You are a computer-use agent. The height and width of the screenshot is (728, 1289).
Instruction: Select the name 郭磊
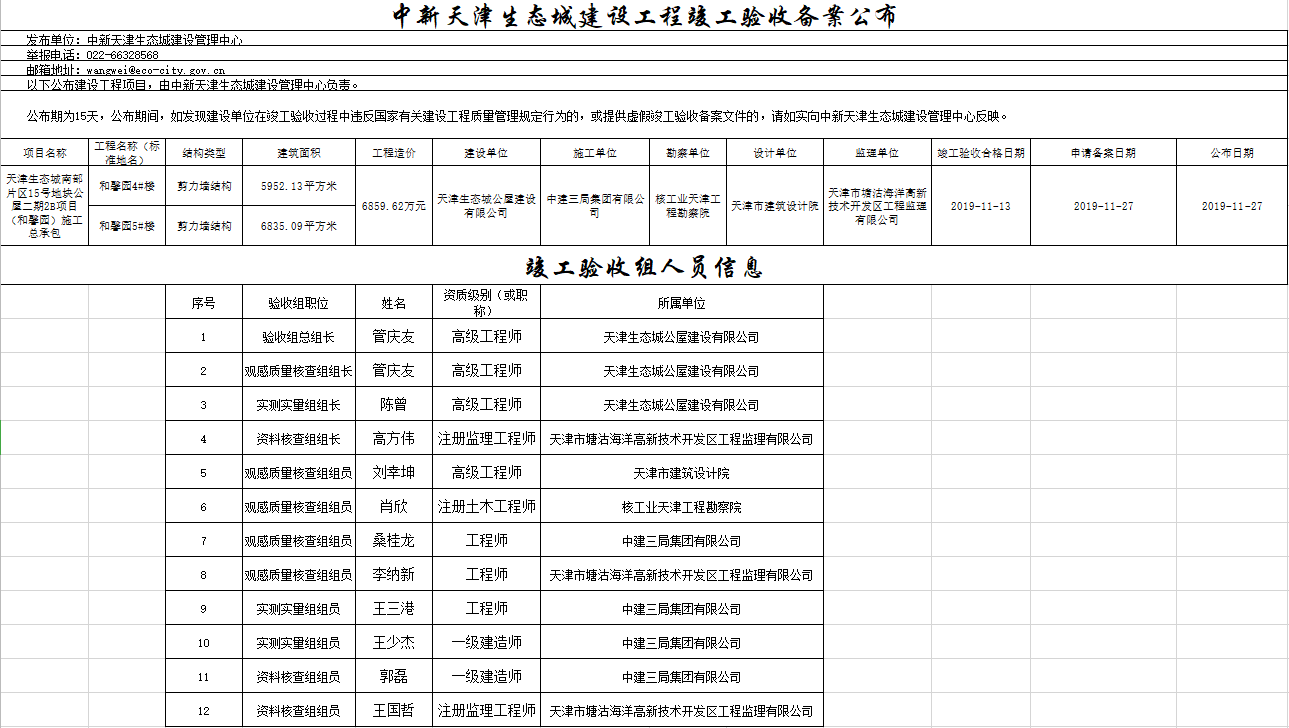[x=394, y=677]
